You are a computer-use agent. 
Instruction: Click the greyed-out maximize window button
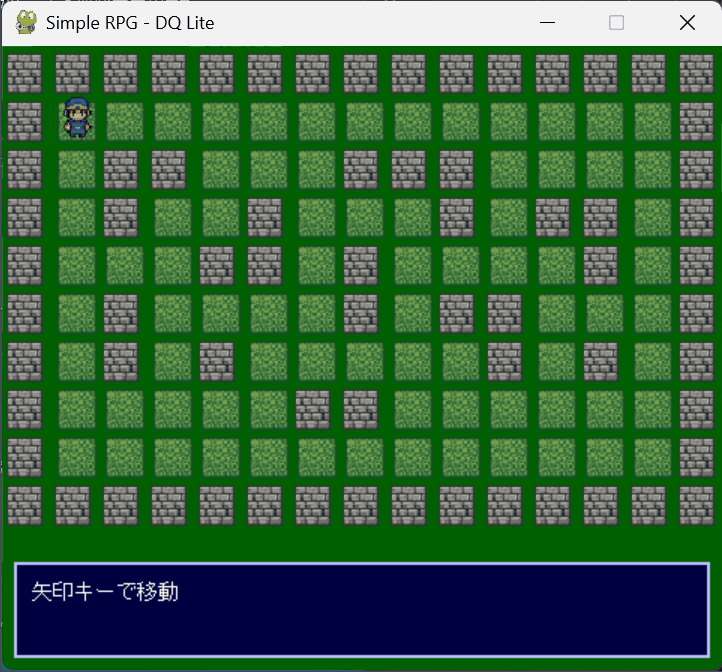tap(617, 23)
